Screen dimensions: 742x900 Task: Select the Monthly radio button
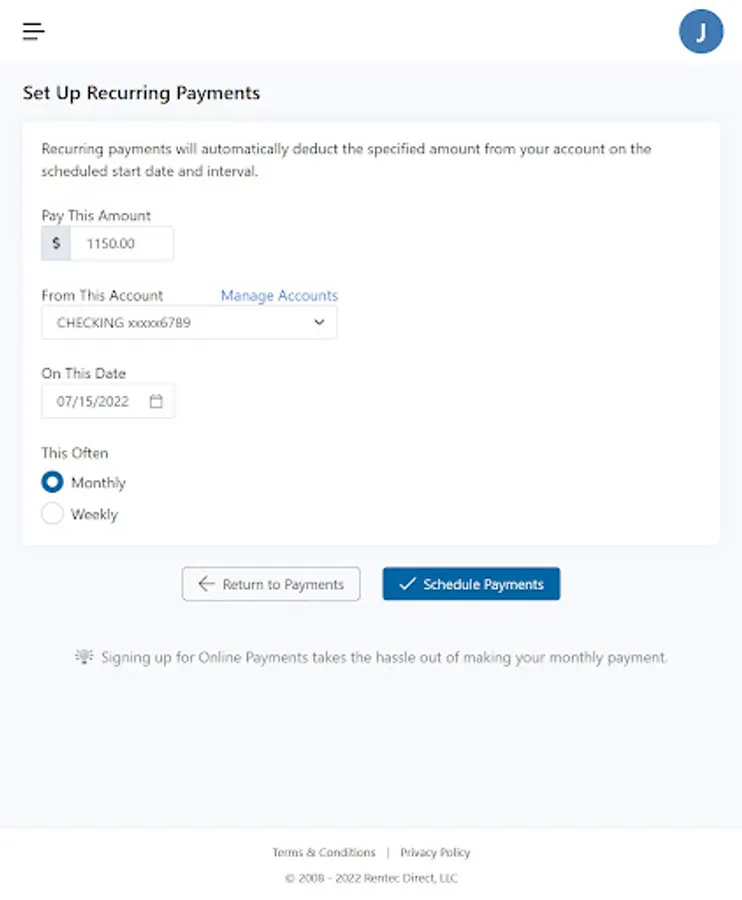52,483
